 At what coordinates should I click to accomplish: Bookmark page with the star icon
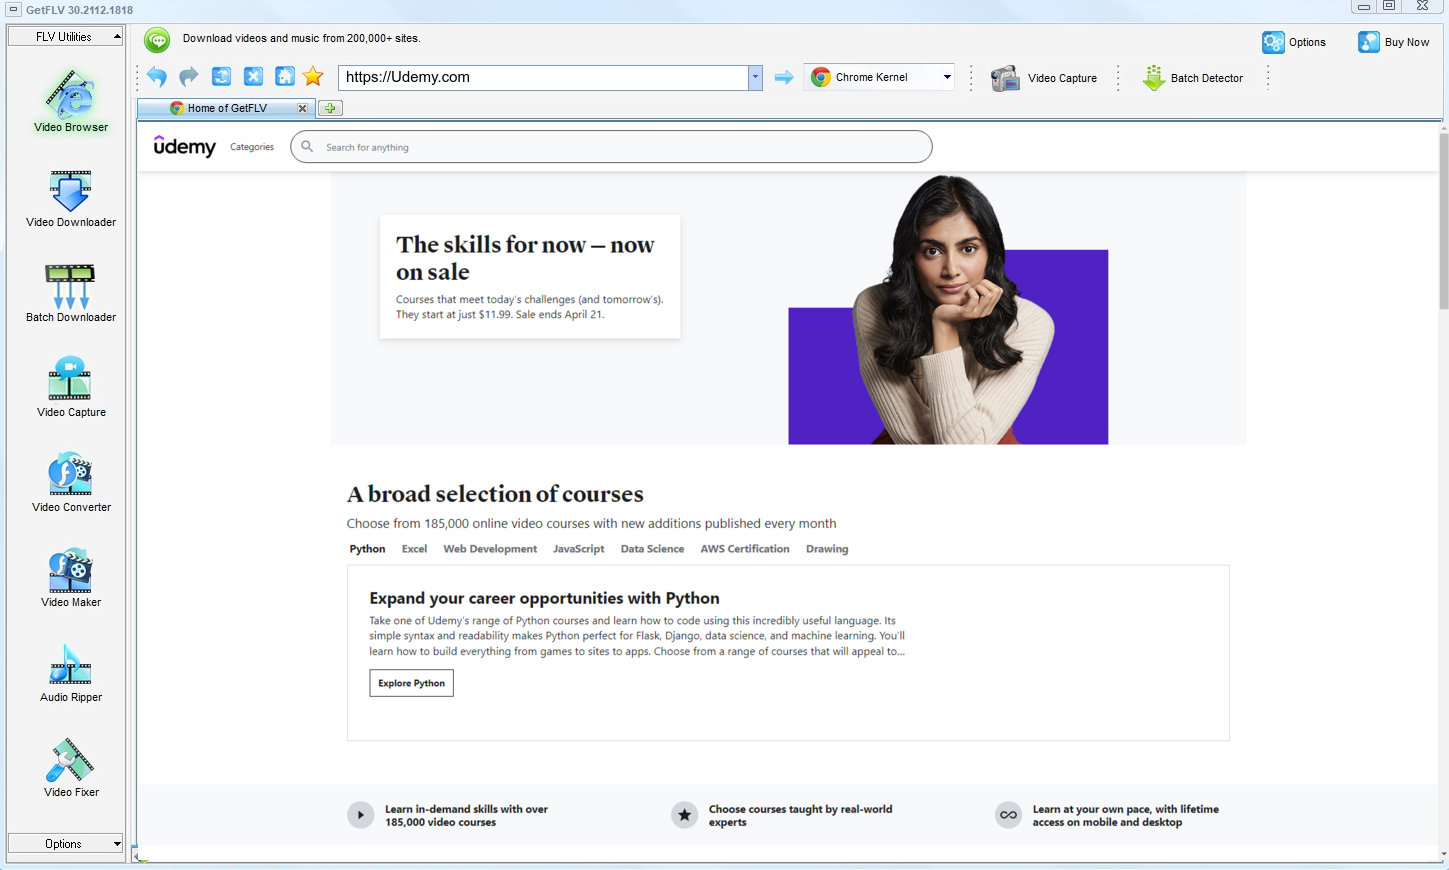314,77
